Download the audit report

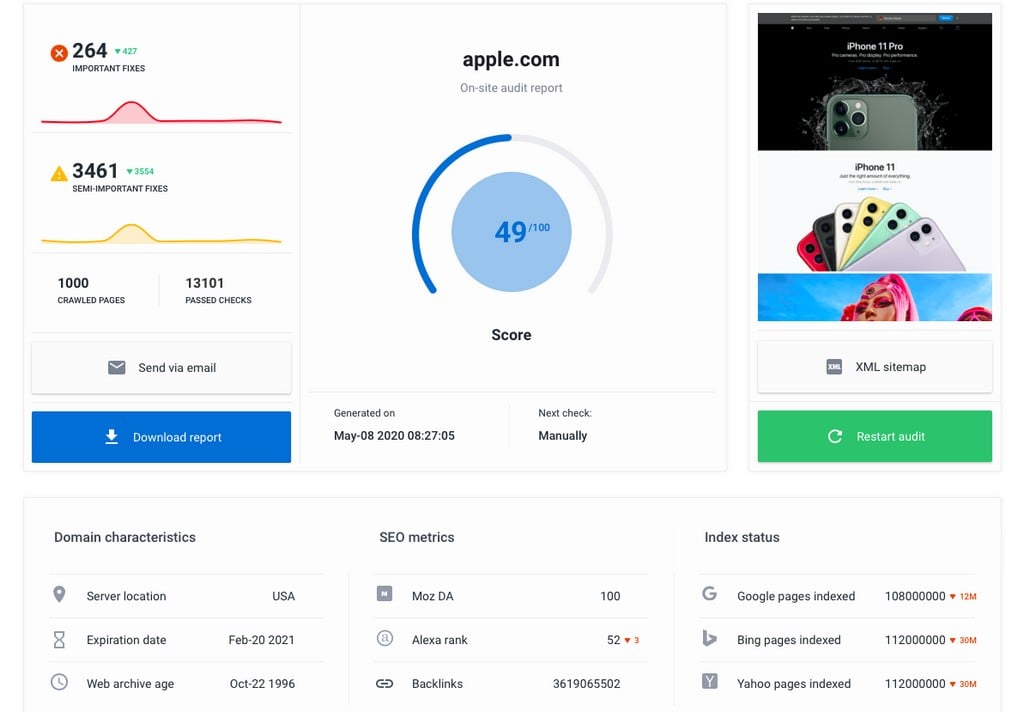[160, 436]
